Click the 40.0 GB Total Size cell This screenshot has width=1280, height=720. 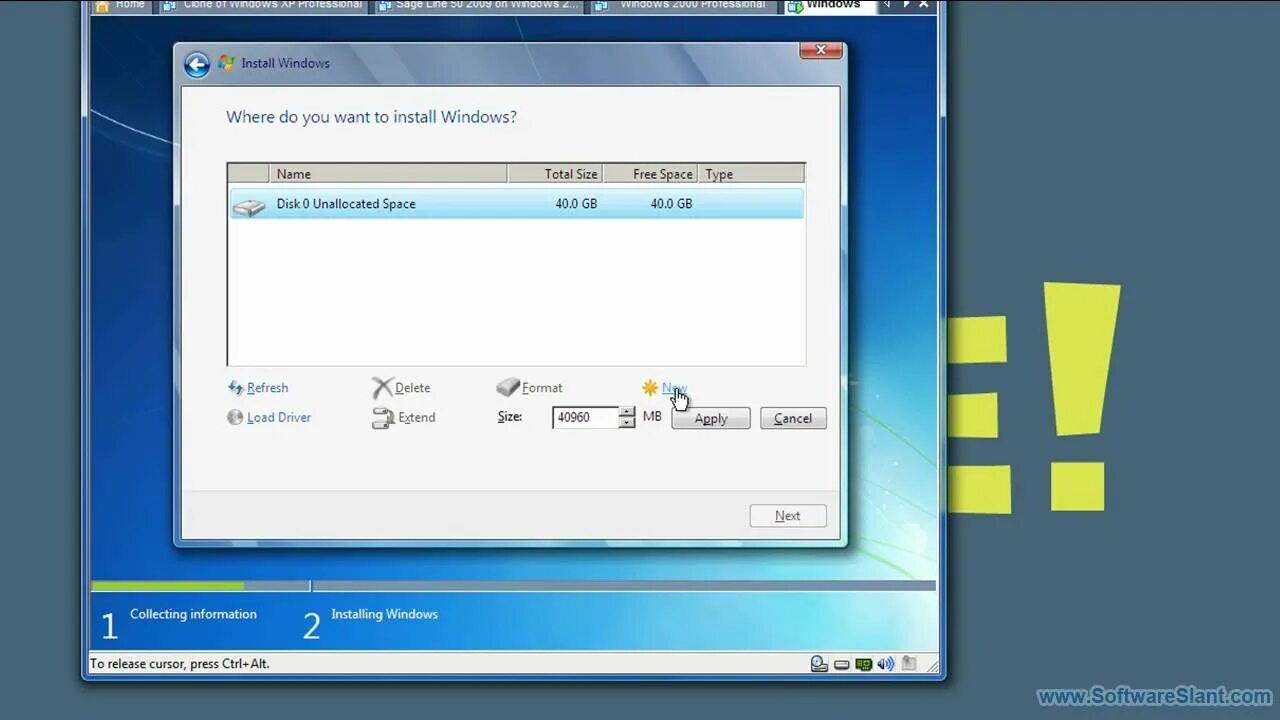pyautogui.click(x=576, y=204)
